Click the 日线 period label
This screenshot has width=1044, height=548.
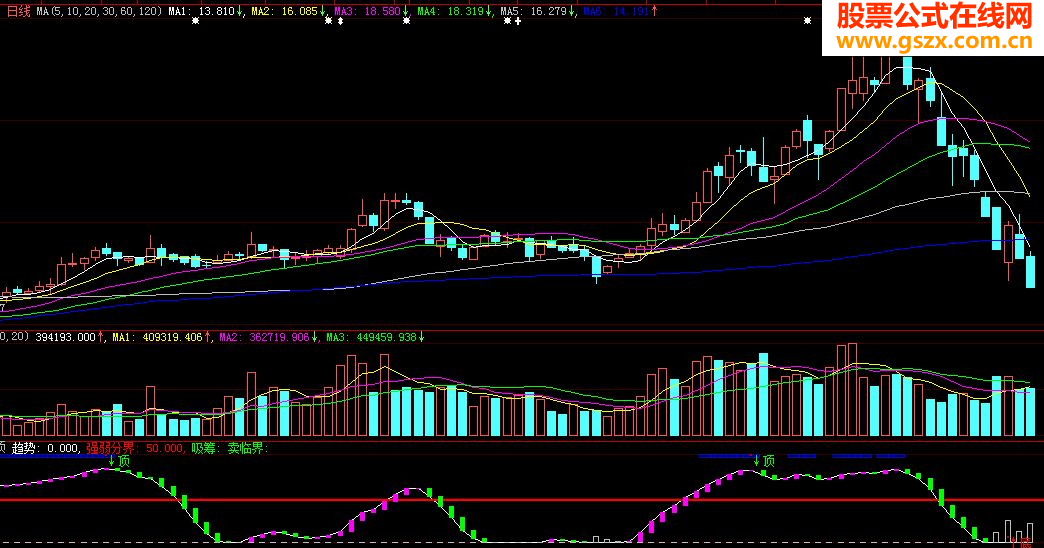click(x=19, y=11)
